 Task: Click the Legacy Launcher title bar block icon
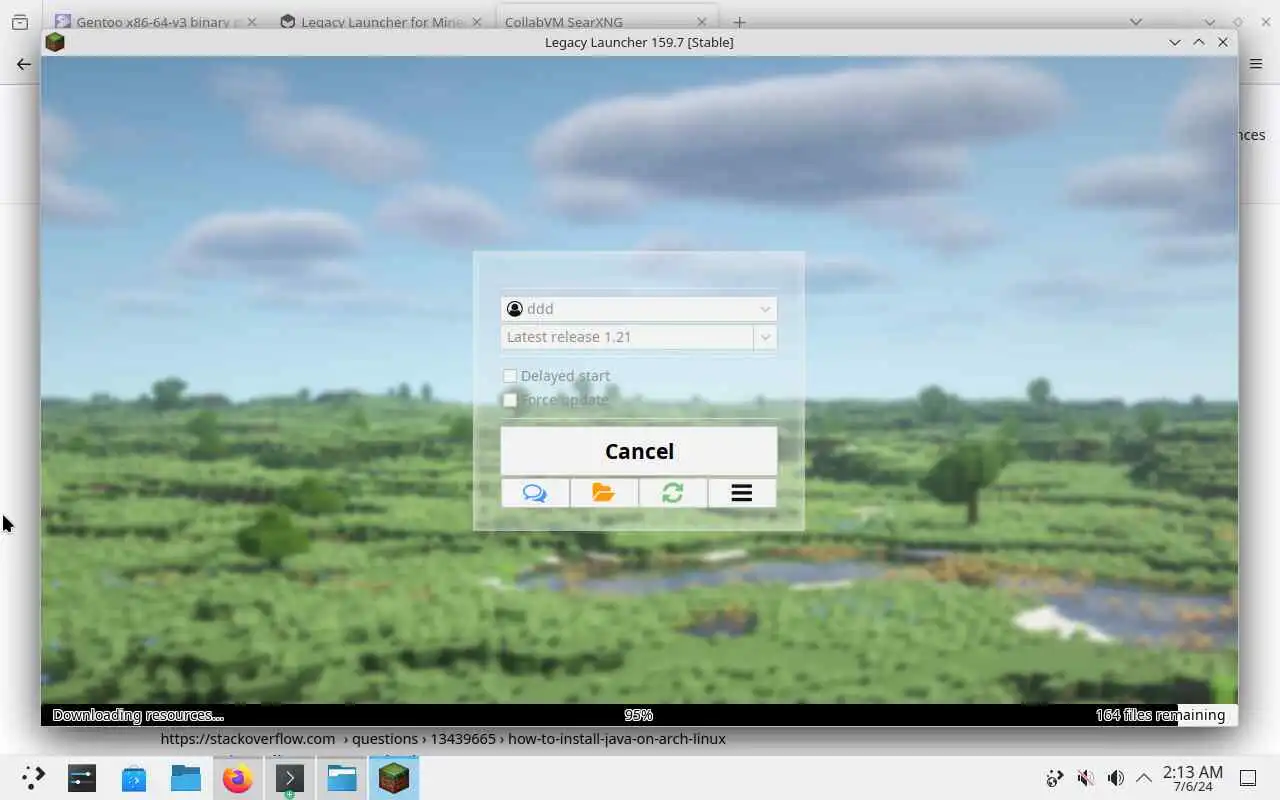(55, 42)
